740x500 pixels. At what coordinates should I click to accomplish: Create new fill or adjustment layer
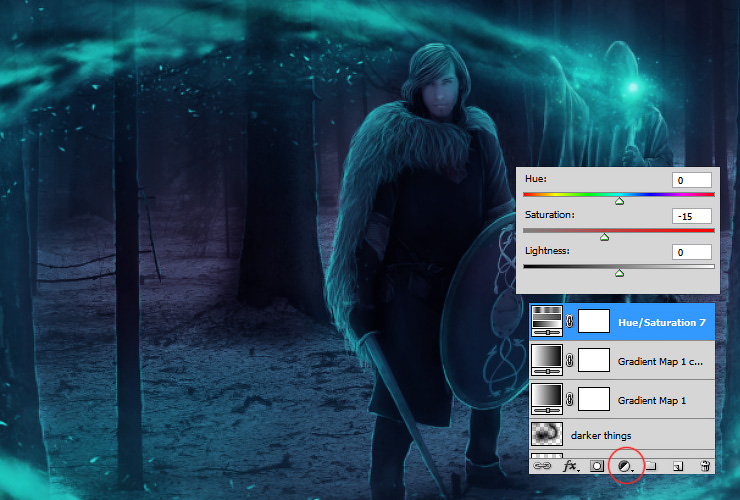[x=625, y=466]
